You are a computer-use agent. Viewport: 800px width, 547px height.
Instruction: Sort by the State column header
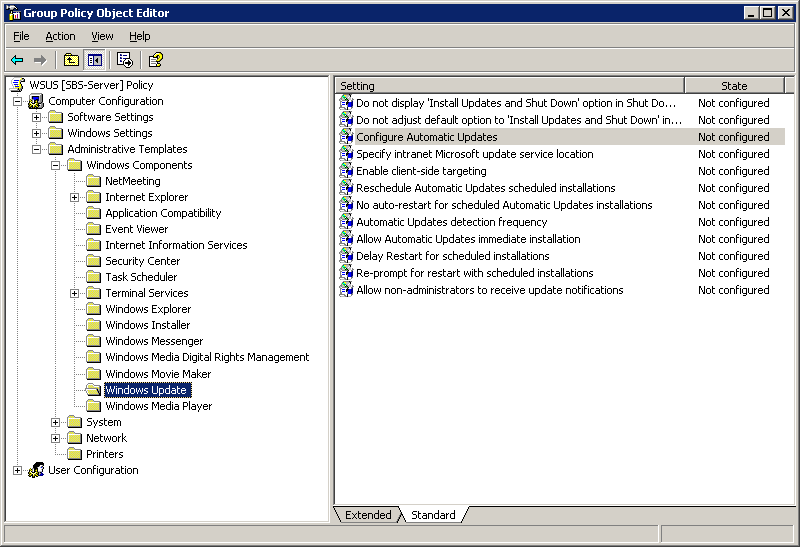click(734, 86)
